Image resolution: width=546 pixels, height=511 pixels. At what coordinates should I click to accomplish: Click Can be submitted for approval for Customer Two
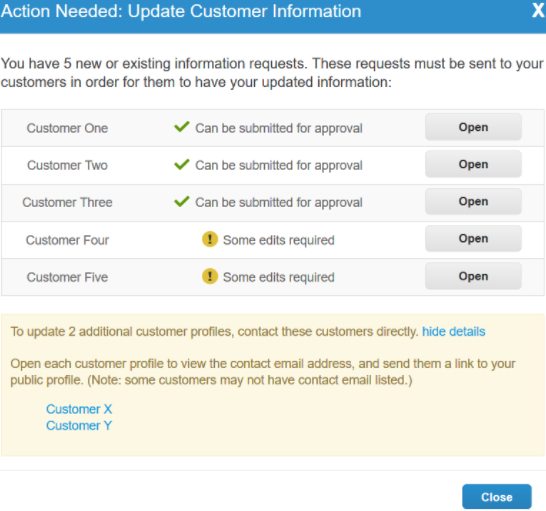pos(279,165)
